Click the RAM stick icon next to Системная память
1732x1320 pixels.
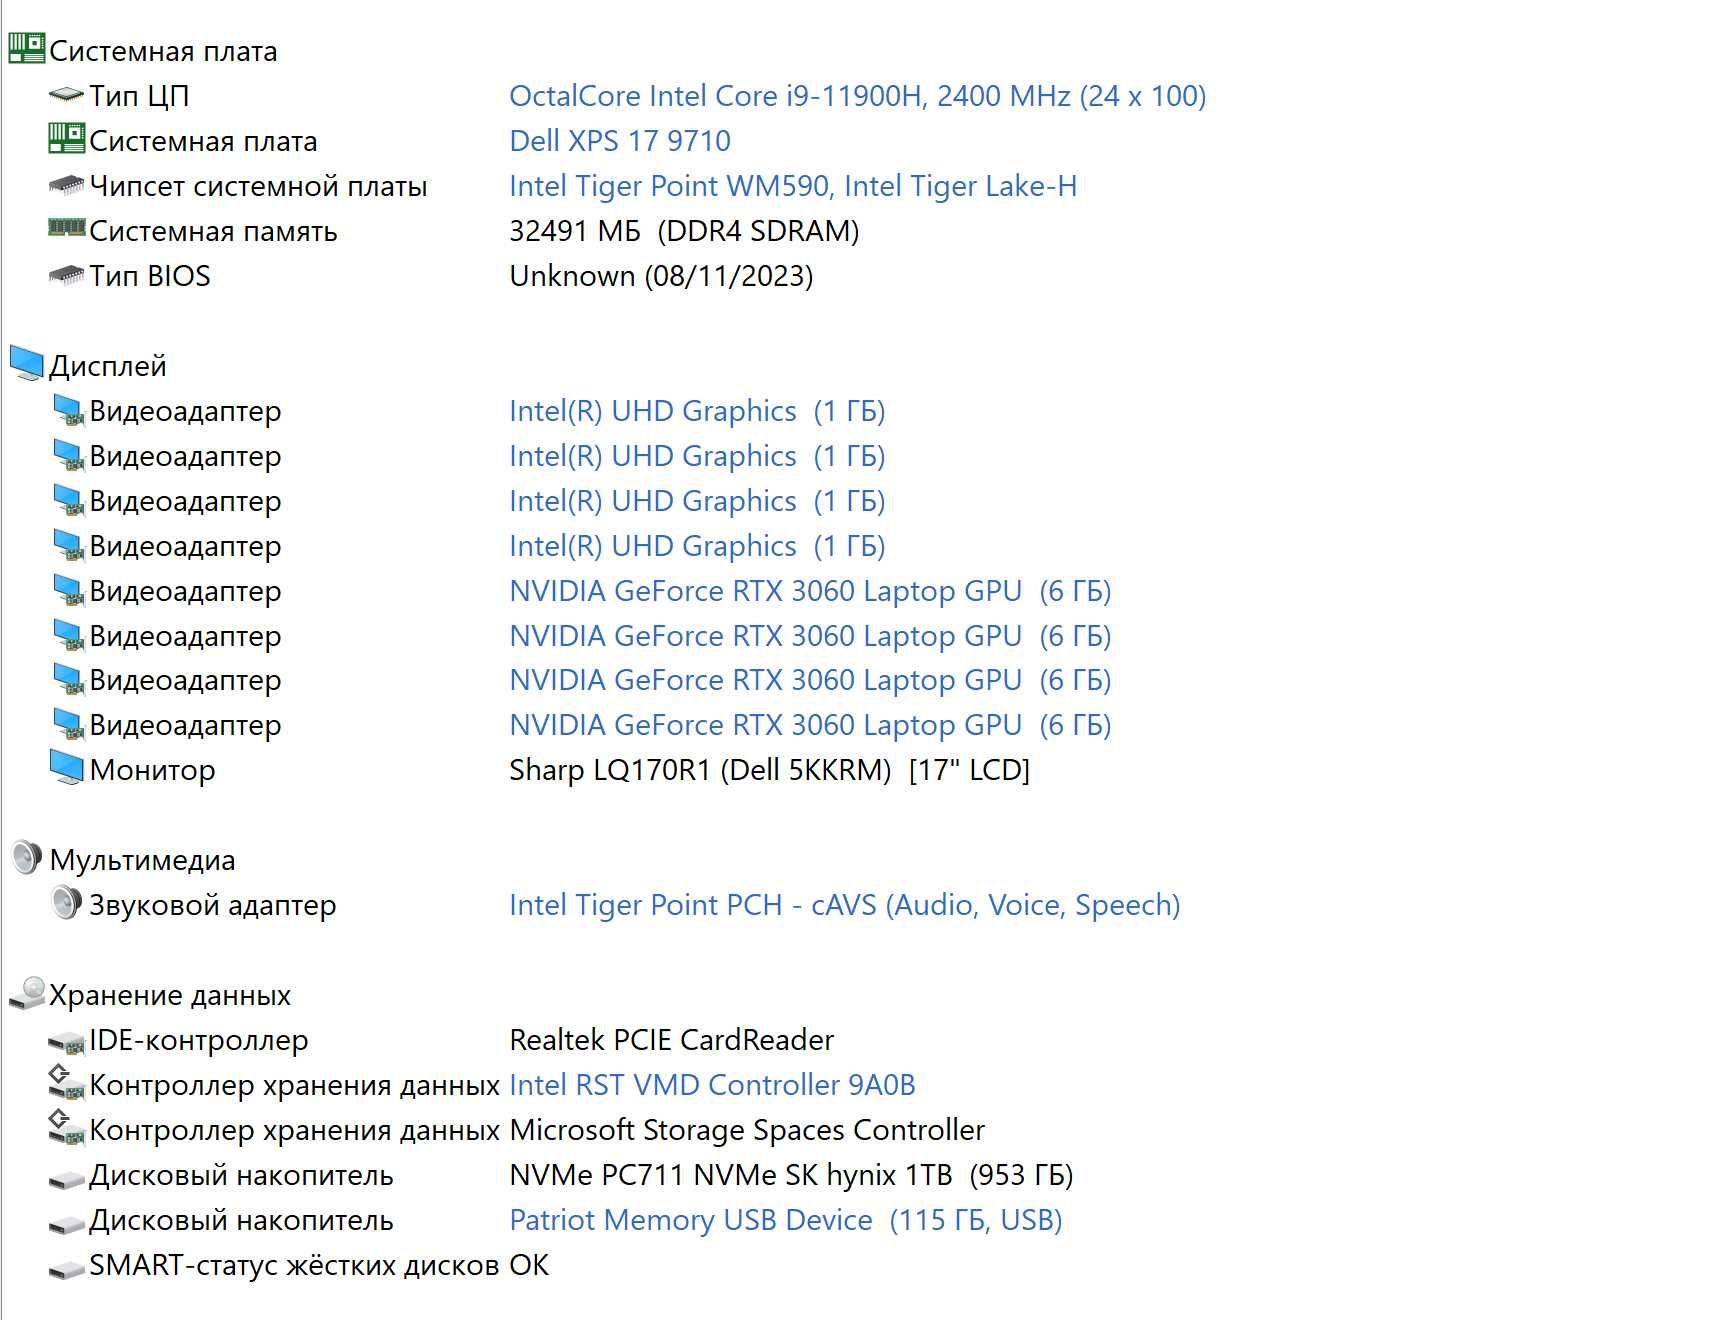point(66,228)
